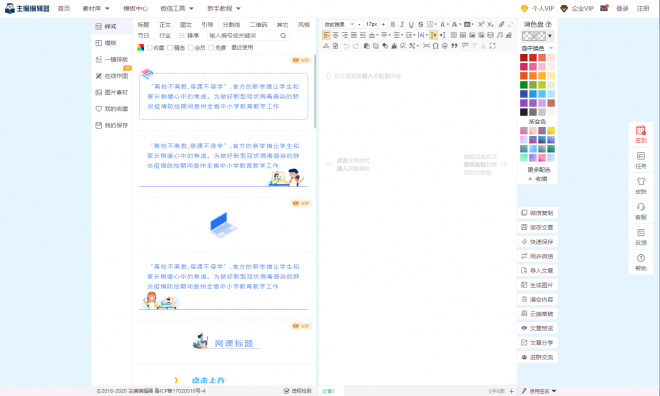The height and width of the screenshot is (396, 660).
Task: Open the 微信工具 dropdown menu
Action: pyautogui.click(x=177, y=8)
